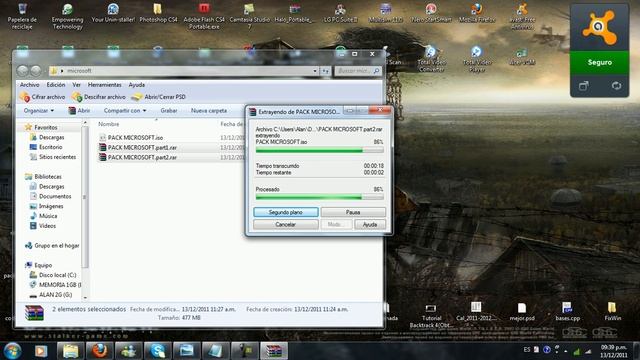Screen dimensions: 640x360
Task: Select PACK MICROSOFT.iso file
Action: coord(135,138)
